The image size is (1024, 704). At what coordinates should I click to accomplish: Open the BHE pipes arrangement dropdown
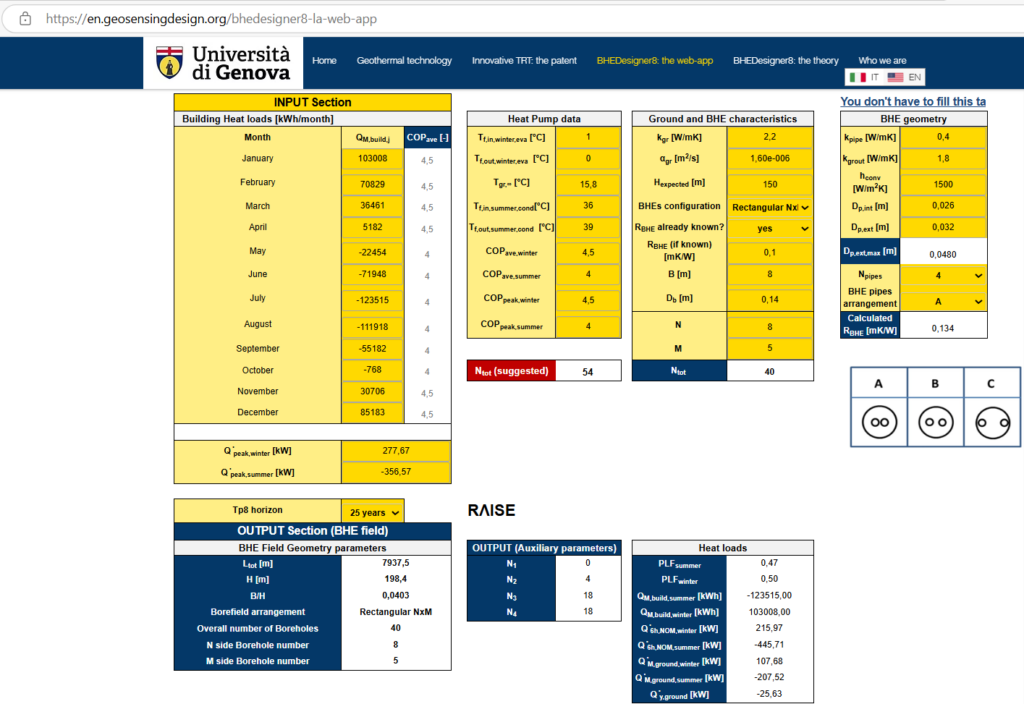click(943, 301)
